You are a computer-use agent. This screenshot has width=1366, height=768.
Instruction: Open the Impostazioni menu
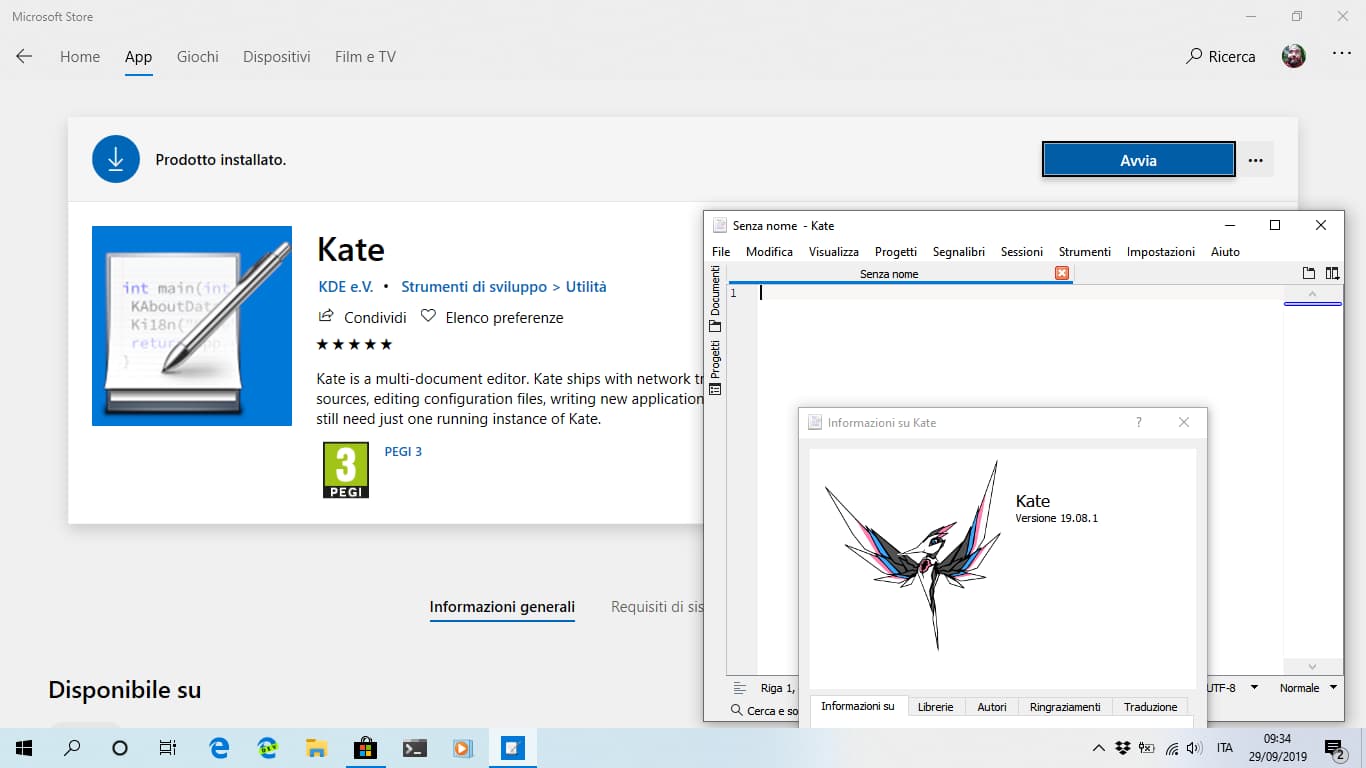coord(1161,252)
